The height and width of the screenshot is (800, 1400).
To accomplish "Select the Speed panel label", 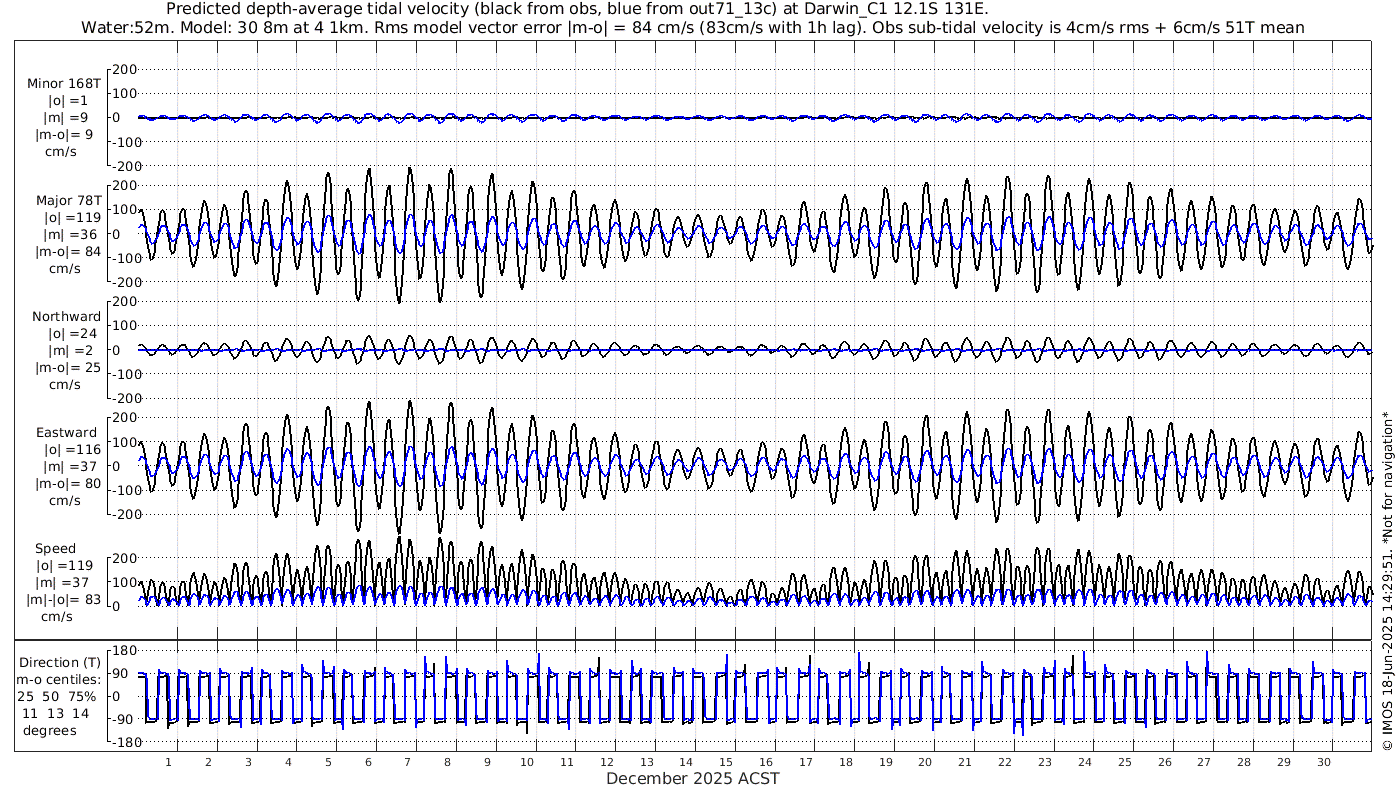I will point(55,549).
